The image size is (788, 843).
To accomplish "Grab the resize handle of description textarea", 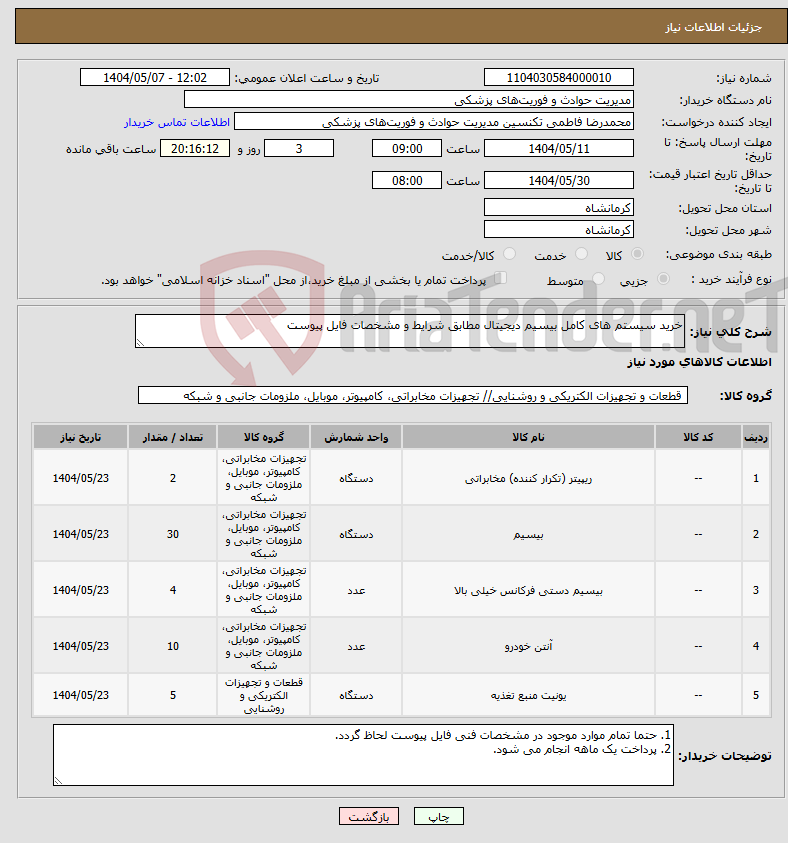I will pyautogui.click(x=140, y=343).
